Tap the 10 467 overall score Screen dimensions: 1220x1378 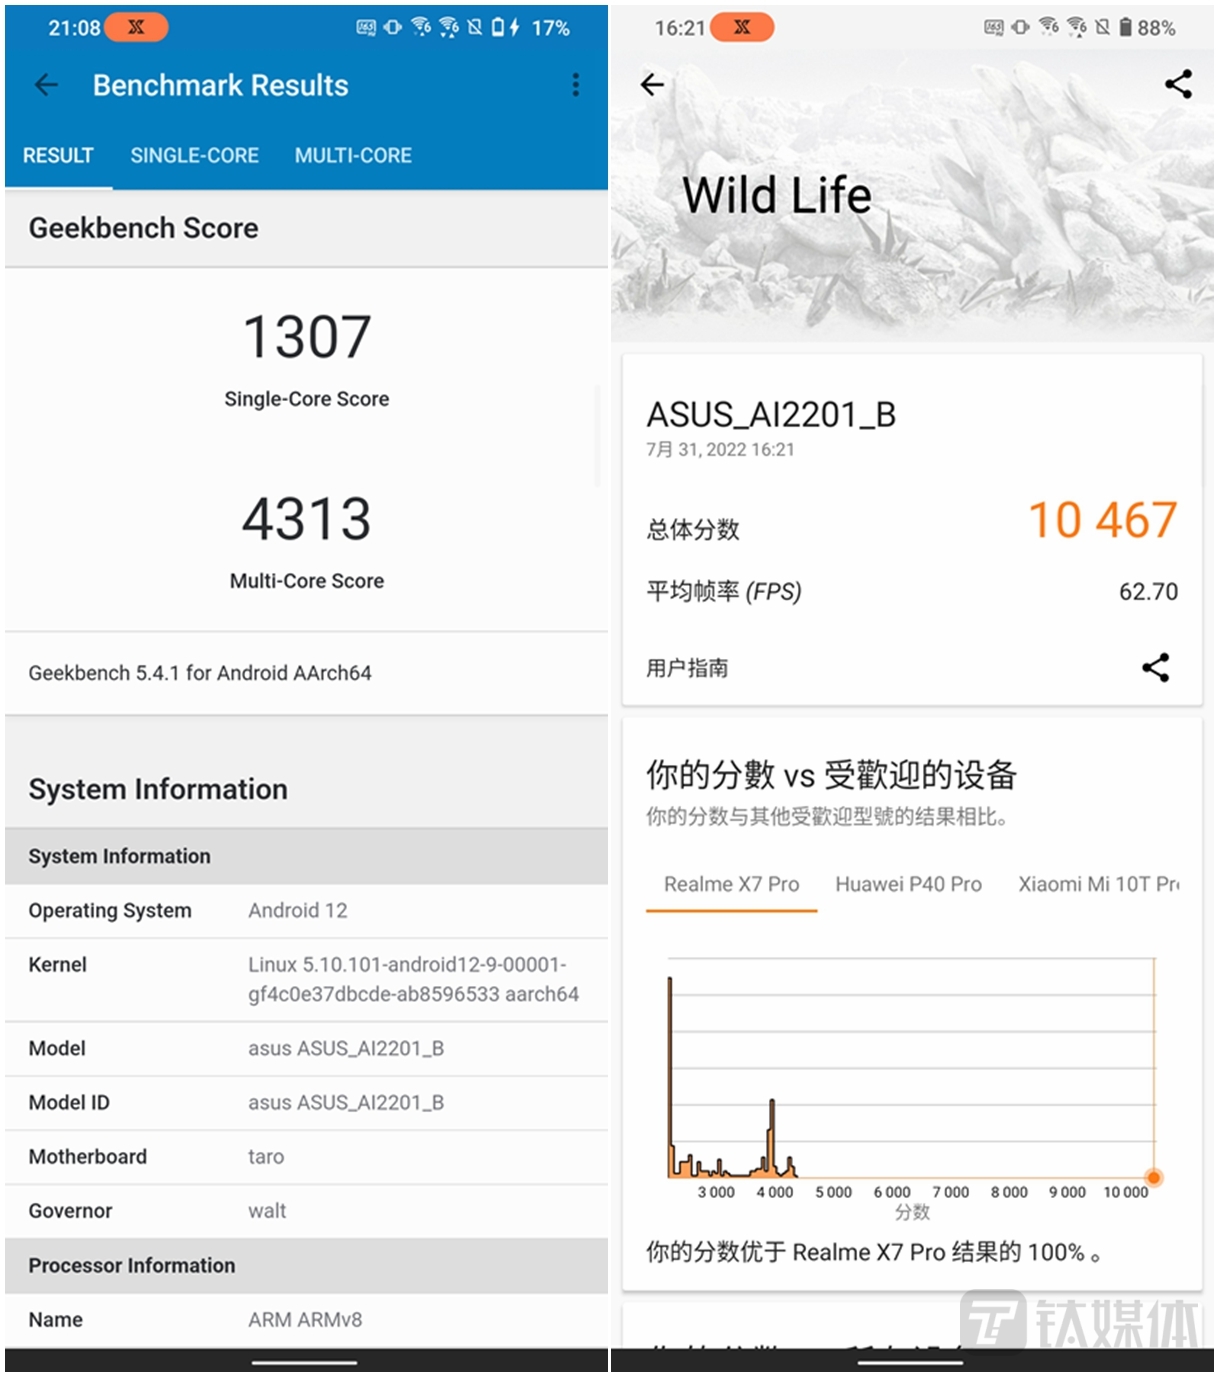(x=1102, y=521)
